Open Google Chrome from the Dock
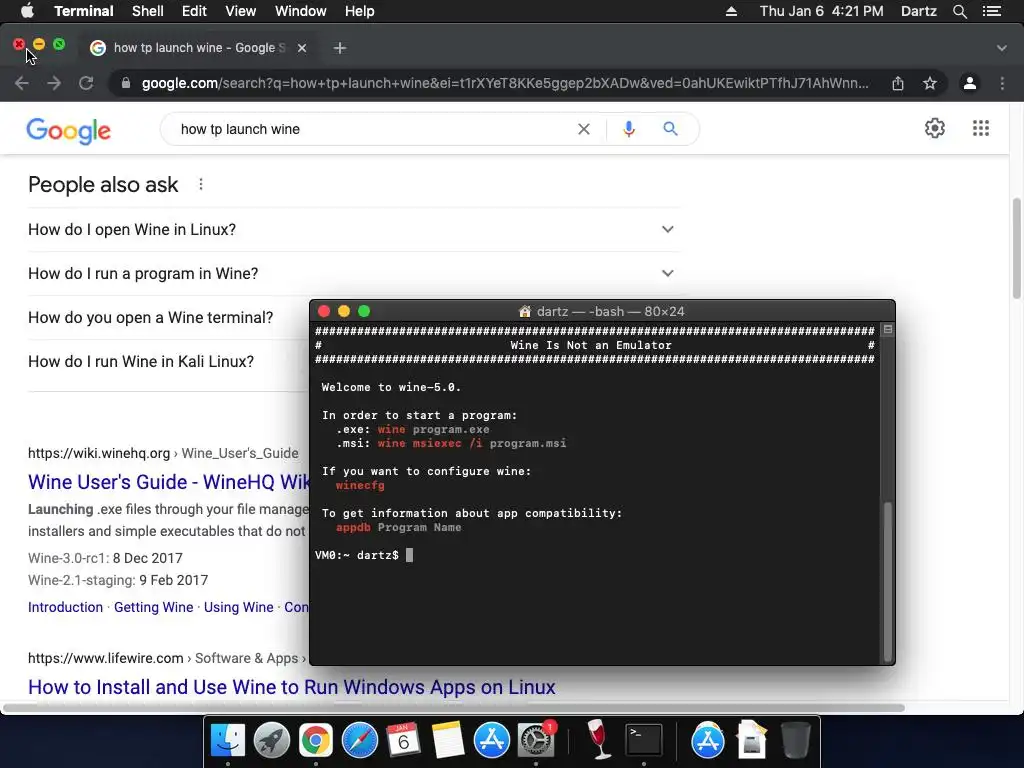The height and width of the screenshot is (768, 1024). click(x=315, y=741)
